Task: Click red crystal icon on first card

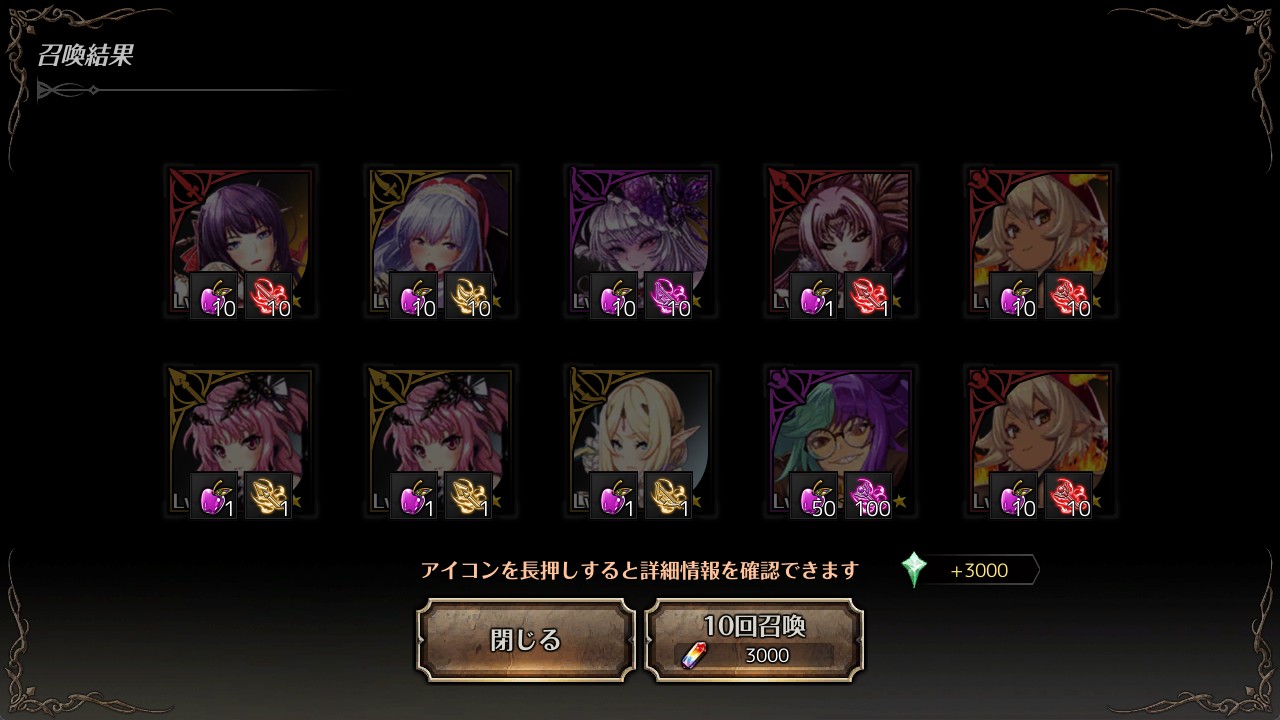Action: [x=269, y=295]
